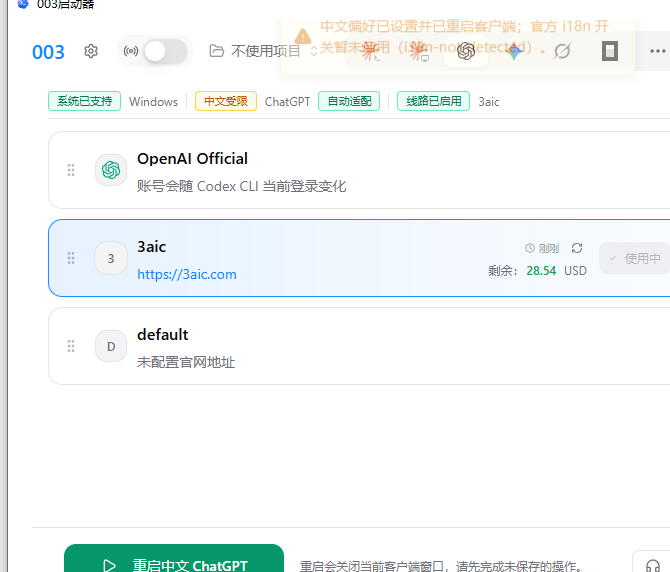This screenshot has width=670, height=572.
Task: Select the default provider card title
Action: [x=162, y=335]
